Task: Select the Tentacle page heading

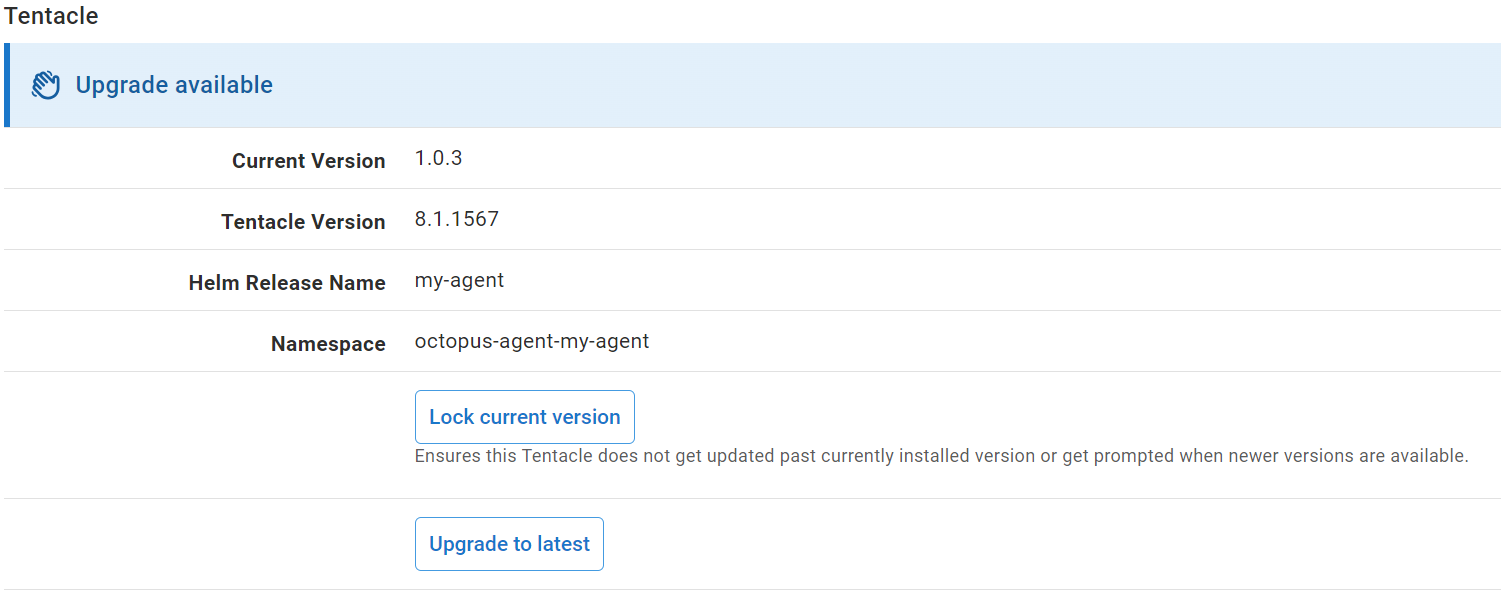Action: point(51,16)
